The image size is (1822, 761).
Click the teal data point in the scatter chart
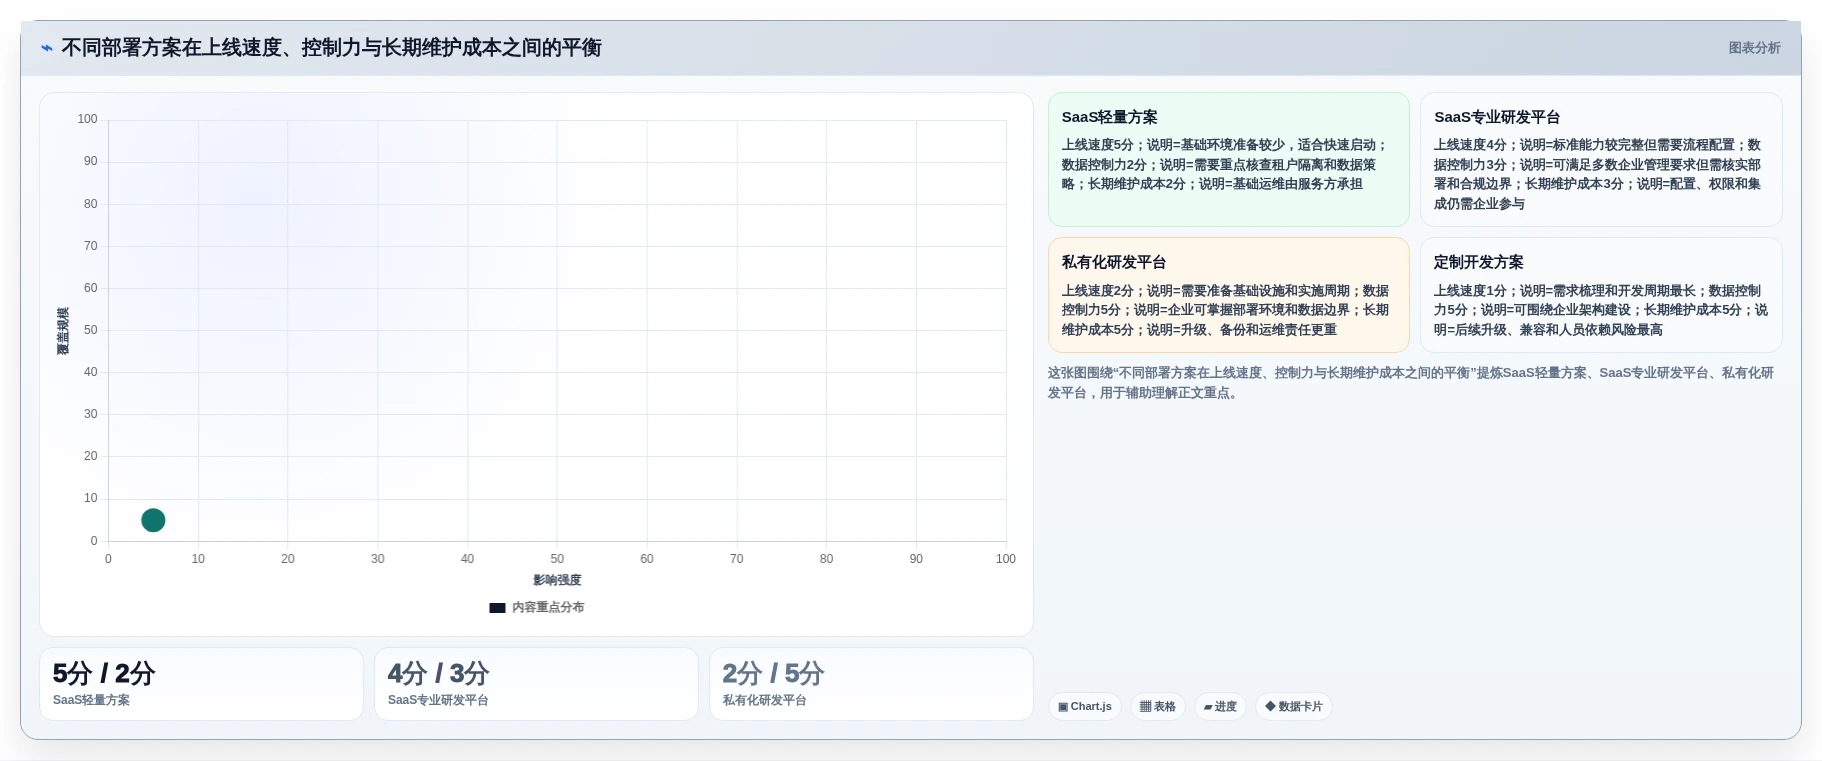(153, 520)
